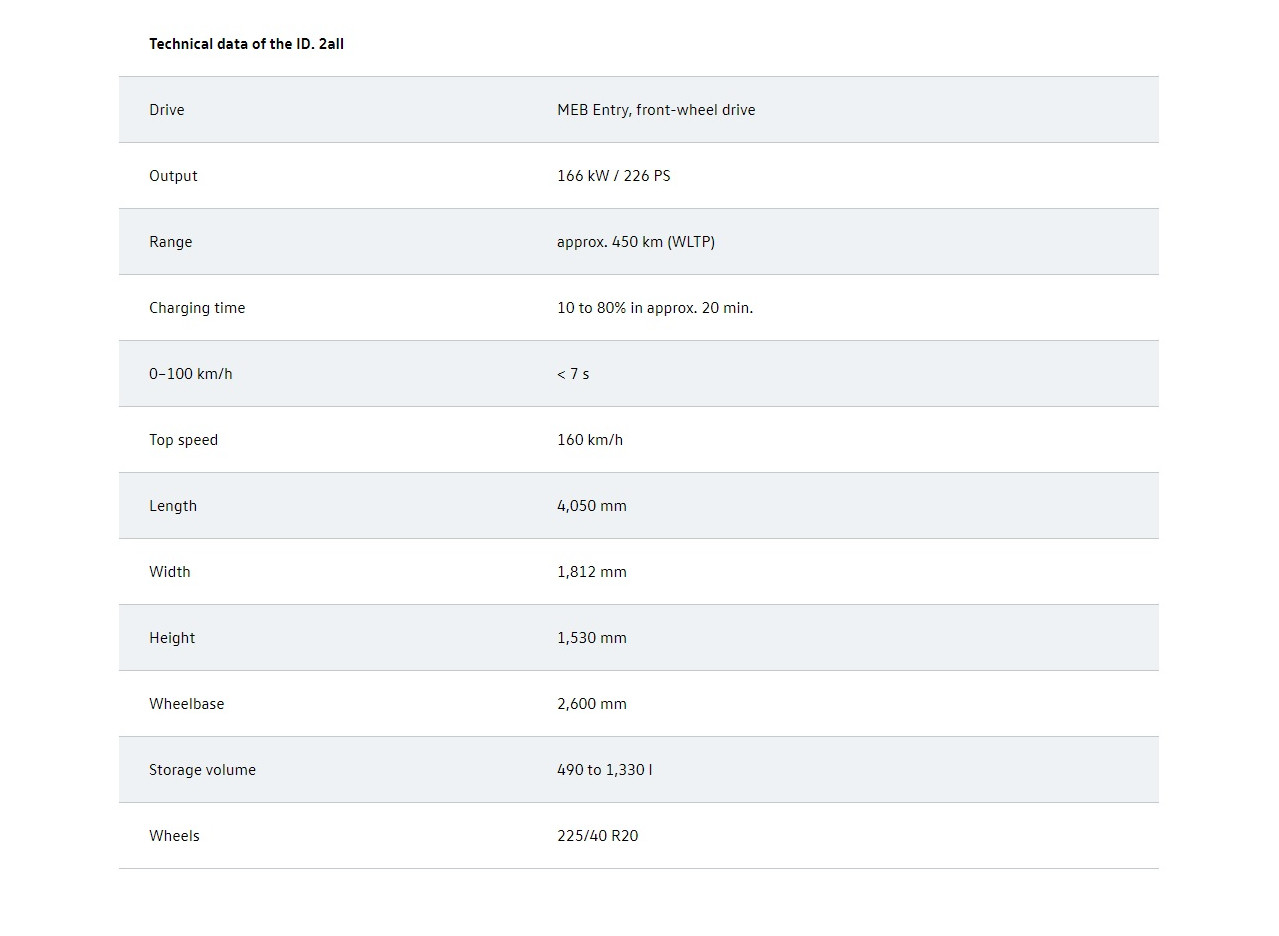The height and width of the screenshot is (936, 1279).
Task: Click the 'Wheels' row label
Action: 174,836
